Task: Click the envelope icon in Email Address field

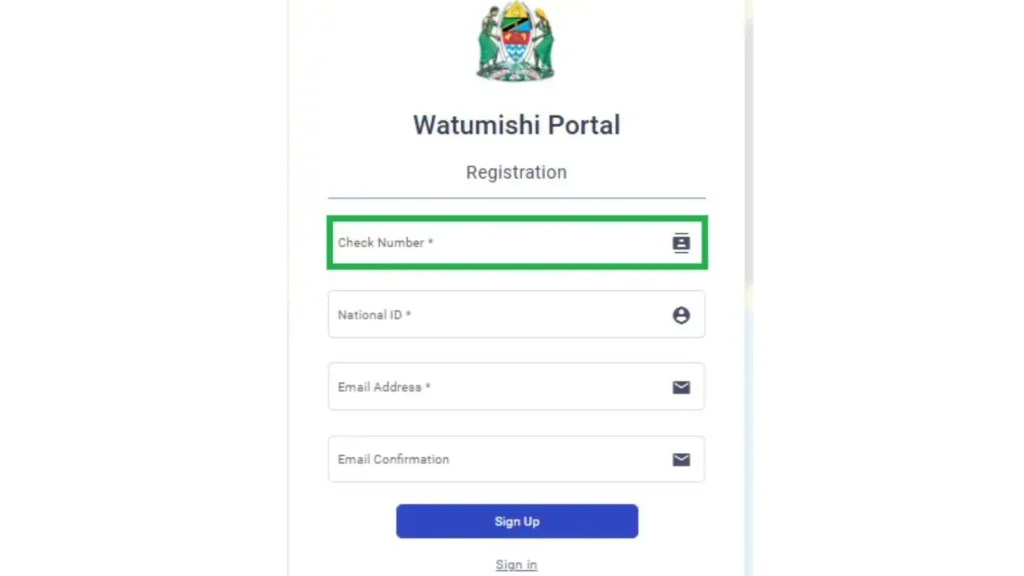Action: pos(681,387)
